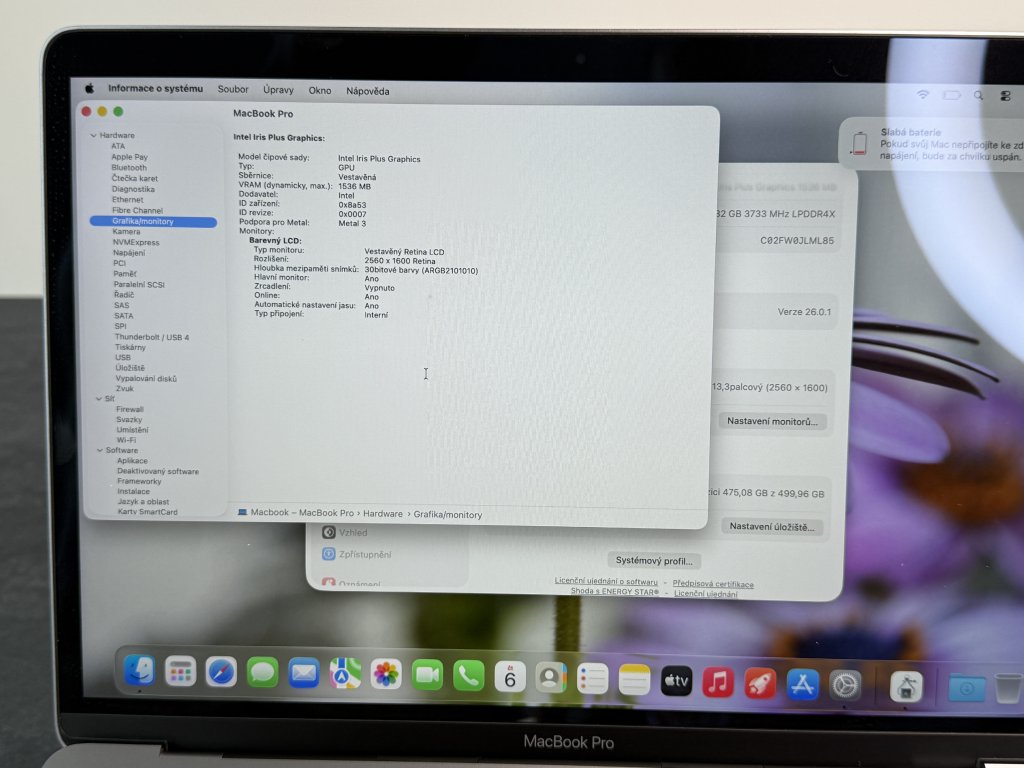Screen dimensions: 1024x768
Task: Open the Úpravy menu
Action: pos(278,90)
